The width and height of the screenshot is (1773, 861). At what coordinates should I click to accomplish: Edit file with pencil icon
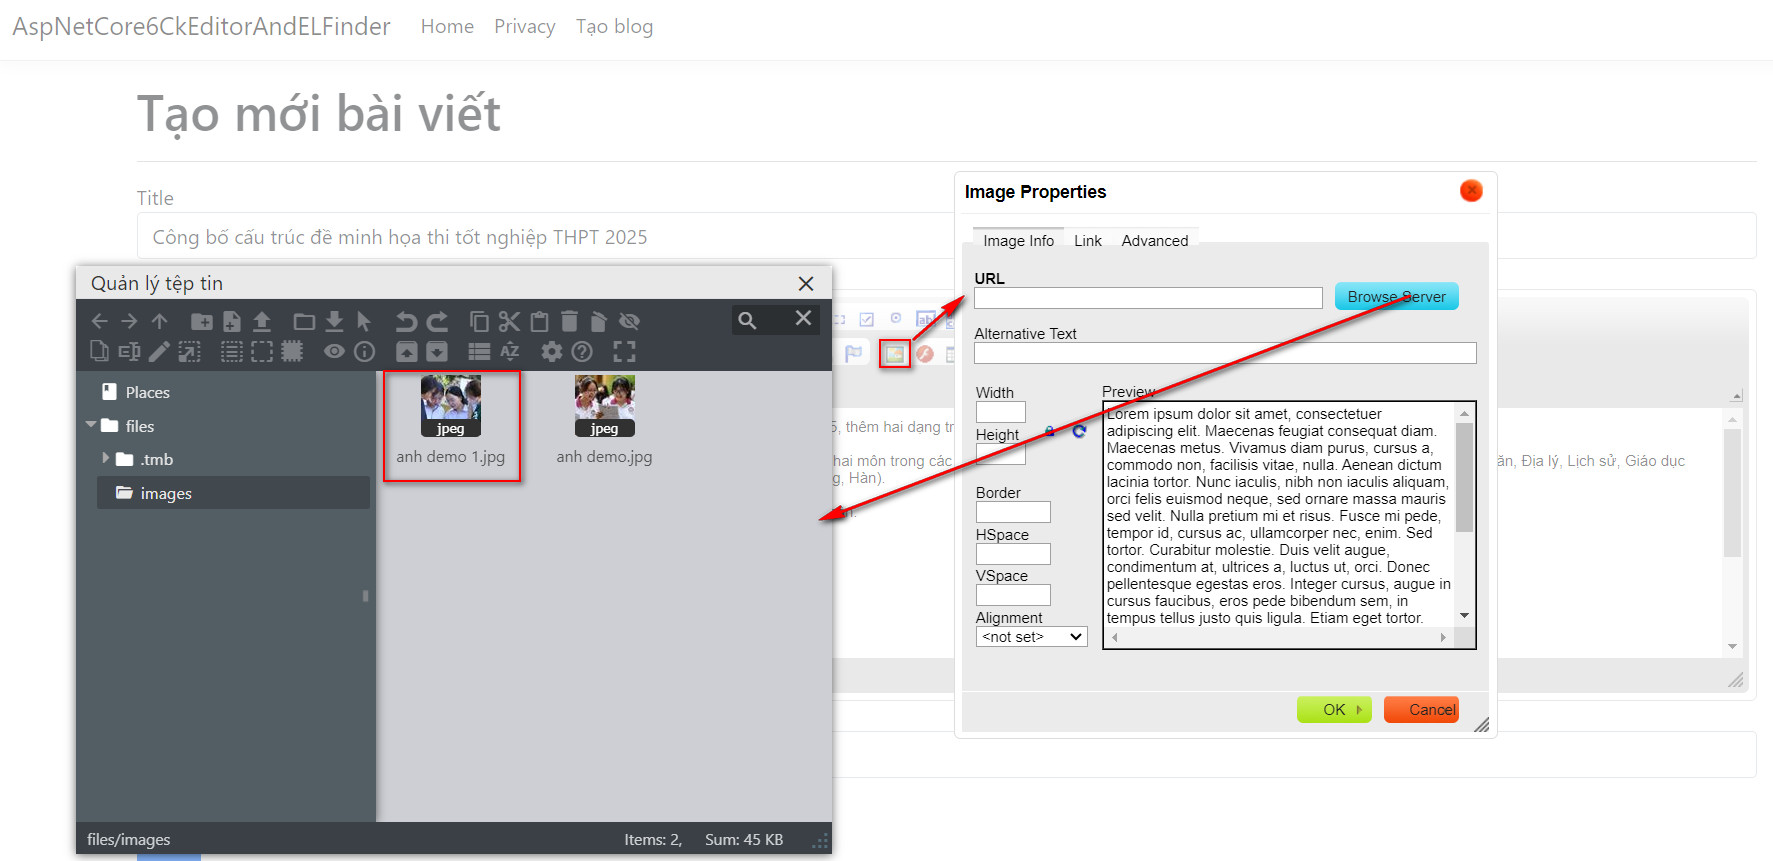click(159, 351)
